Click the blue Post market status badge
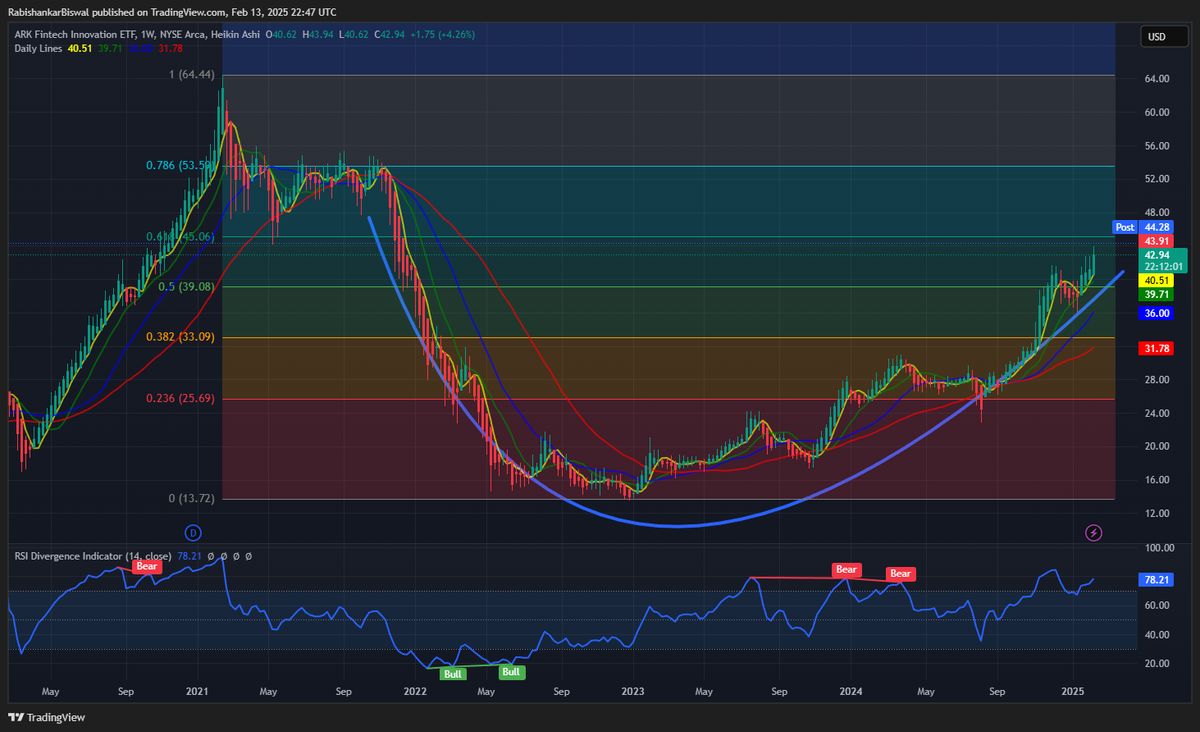This screenshot has height=732, width=1200. point(1123,228)
